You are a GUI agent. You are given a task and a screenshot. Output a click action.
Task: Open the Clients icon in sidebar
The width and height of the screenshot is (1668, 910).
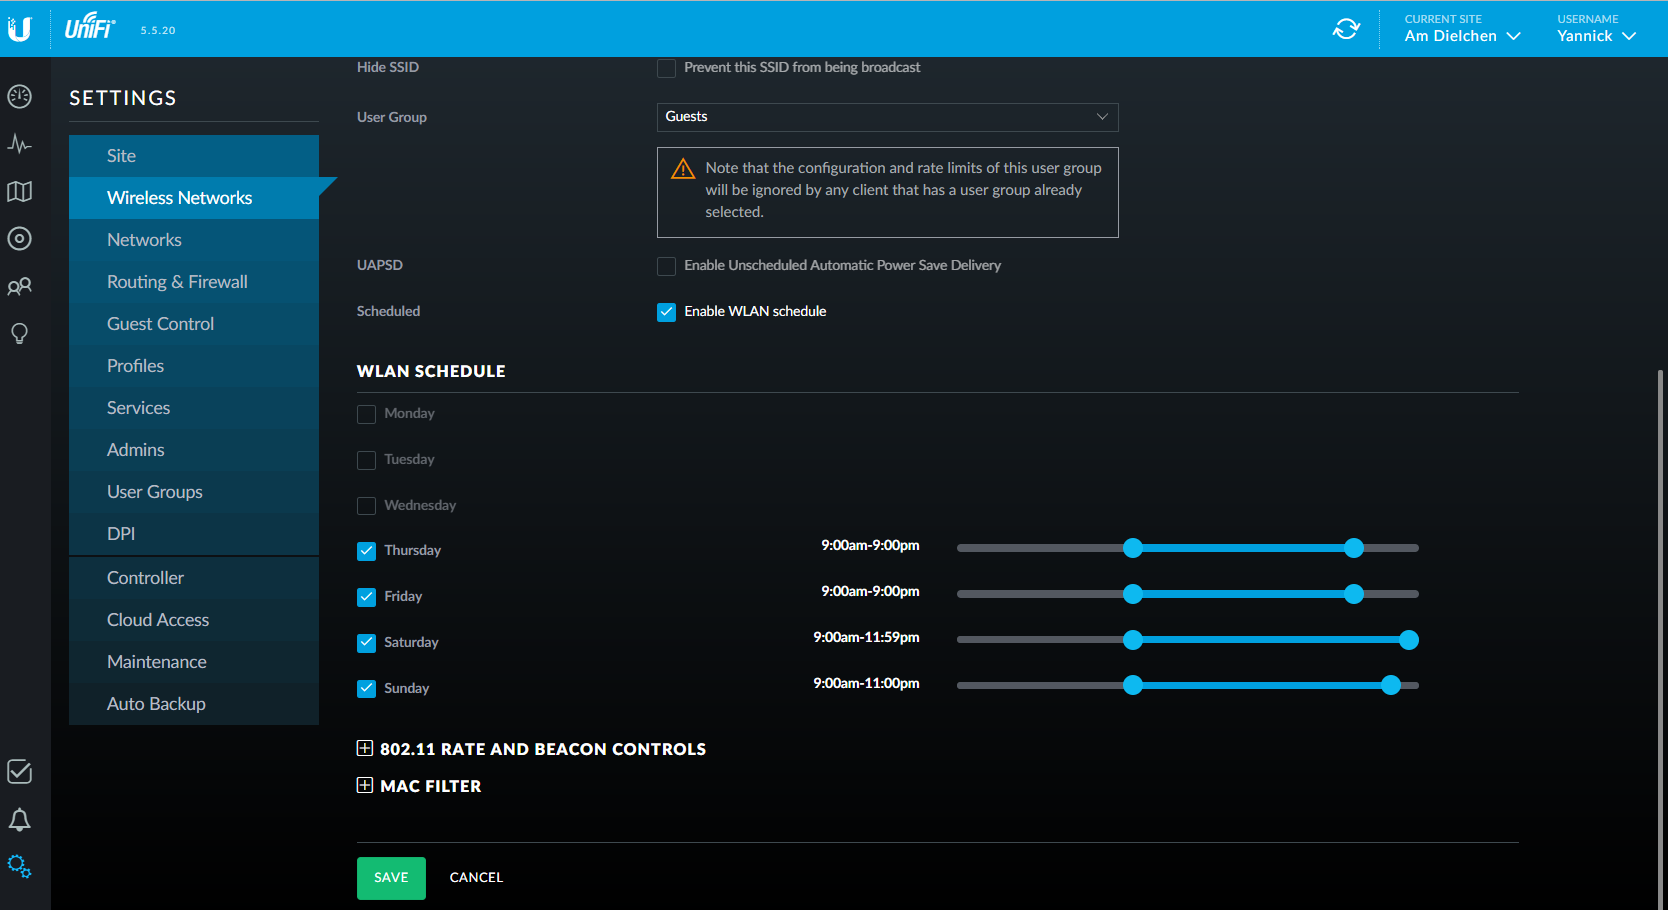click(x=20, y=287)
